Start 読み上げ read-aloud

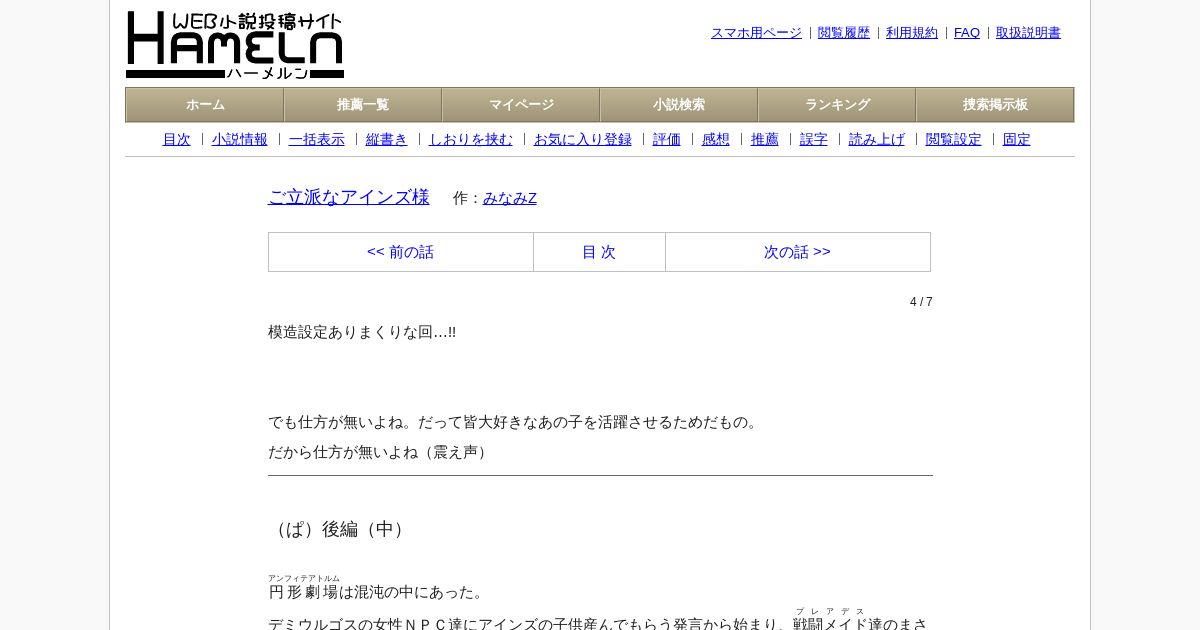tap(877, 140)
